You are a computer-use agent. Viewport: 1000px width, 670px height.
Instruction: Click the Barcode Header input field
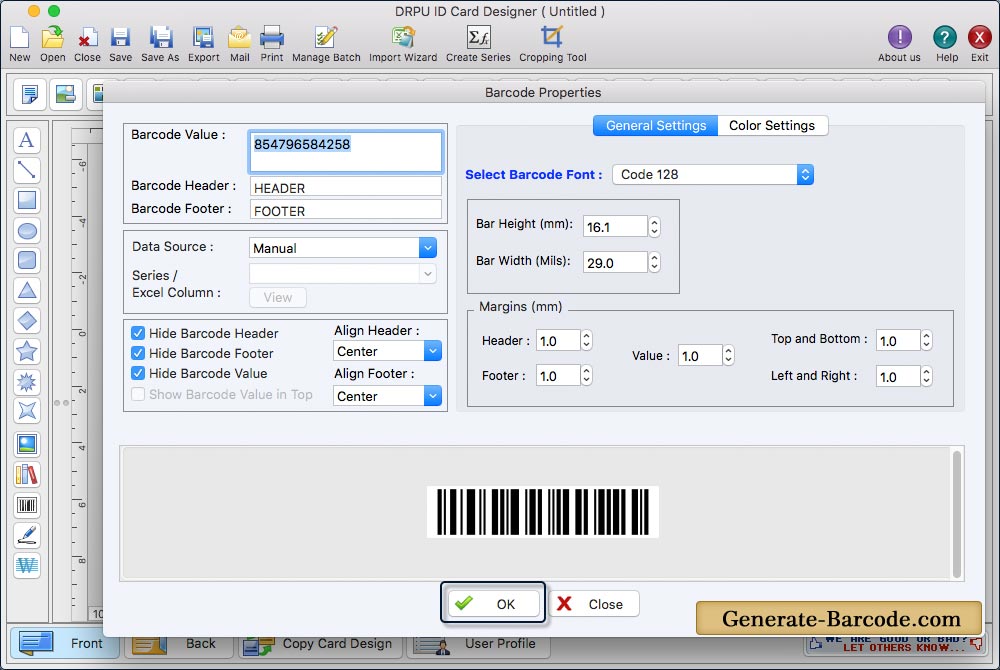pos(345,187)
